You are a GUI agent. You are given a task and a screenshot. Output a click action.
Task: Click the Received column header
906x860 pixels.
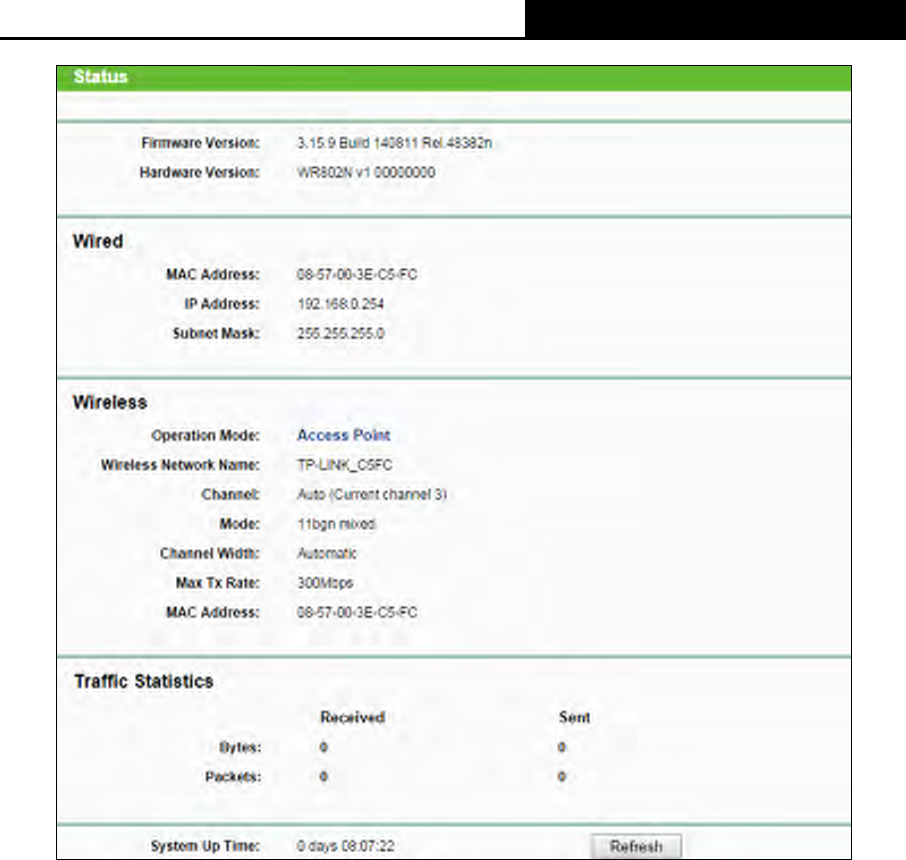352,717
